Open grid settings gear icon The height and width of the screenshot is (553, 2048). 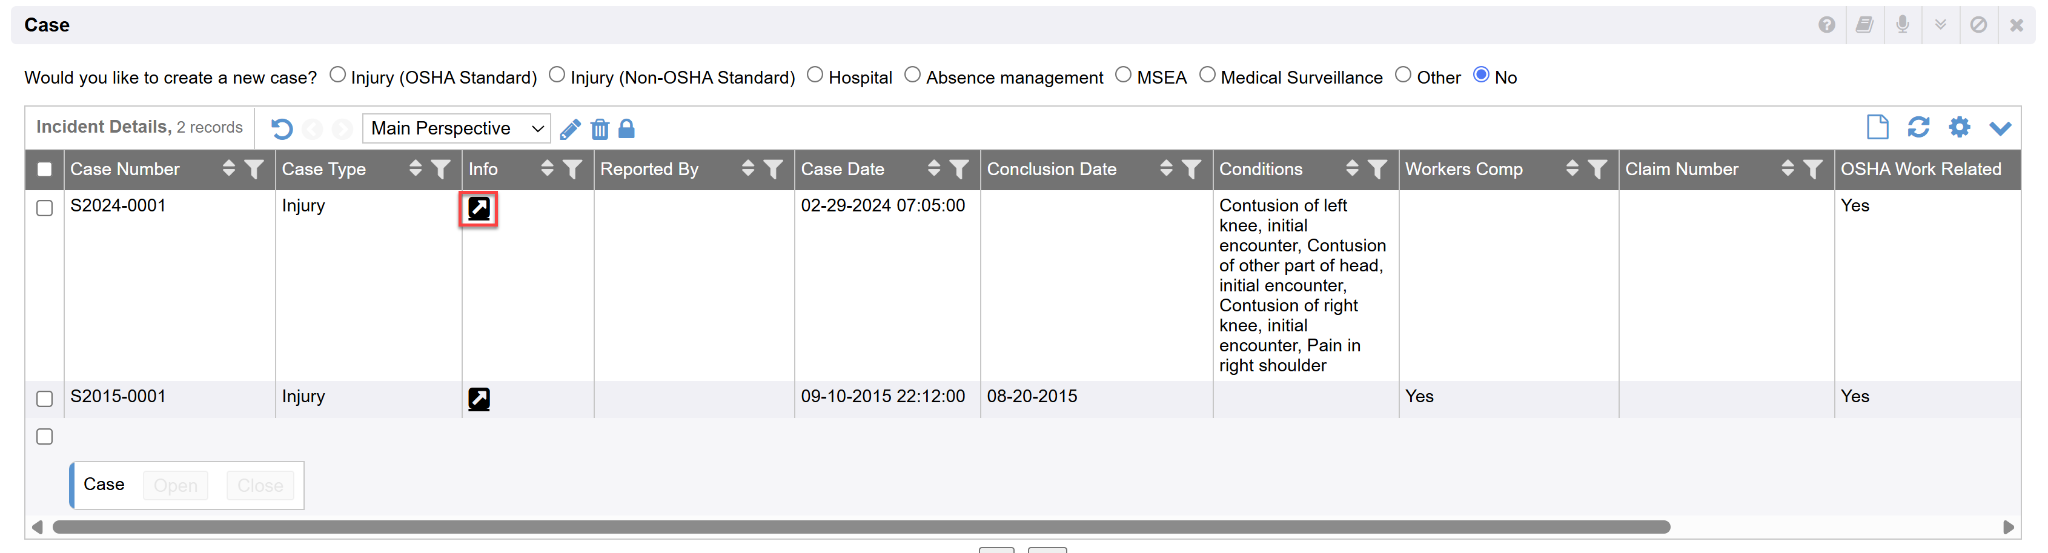click(x=1959, y=127)
